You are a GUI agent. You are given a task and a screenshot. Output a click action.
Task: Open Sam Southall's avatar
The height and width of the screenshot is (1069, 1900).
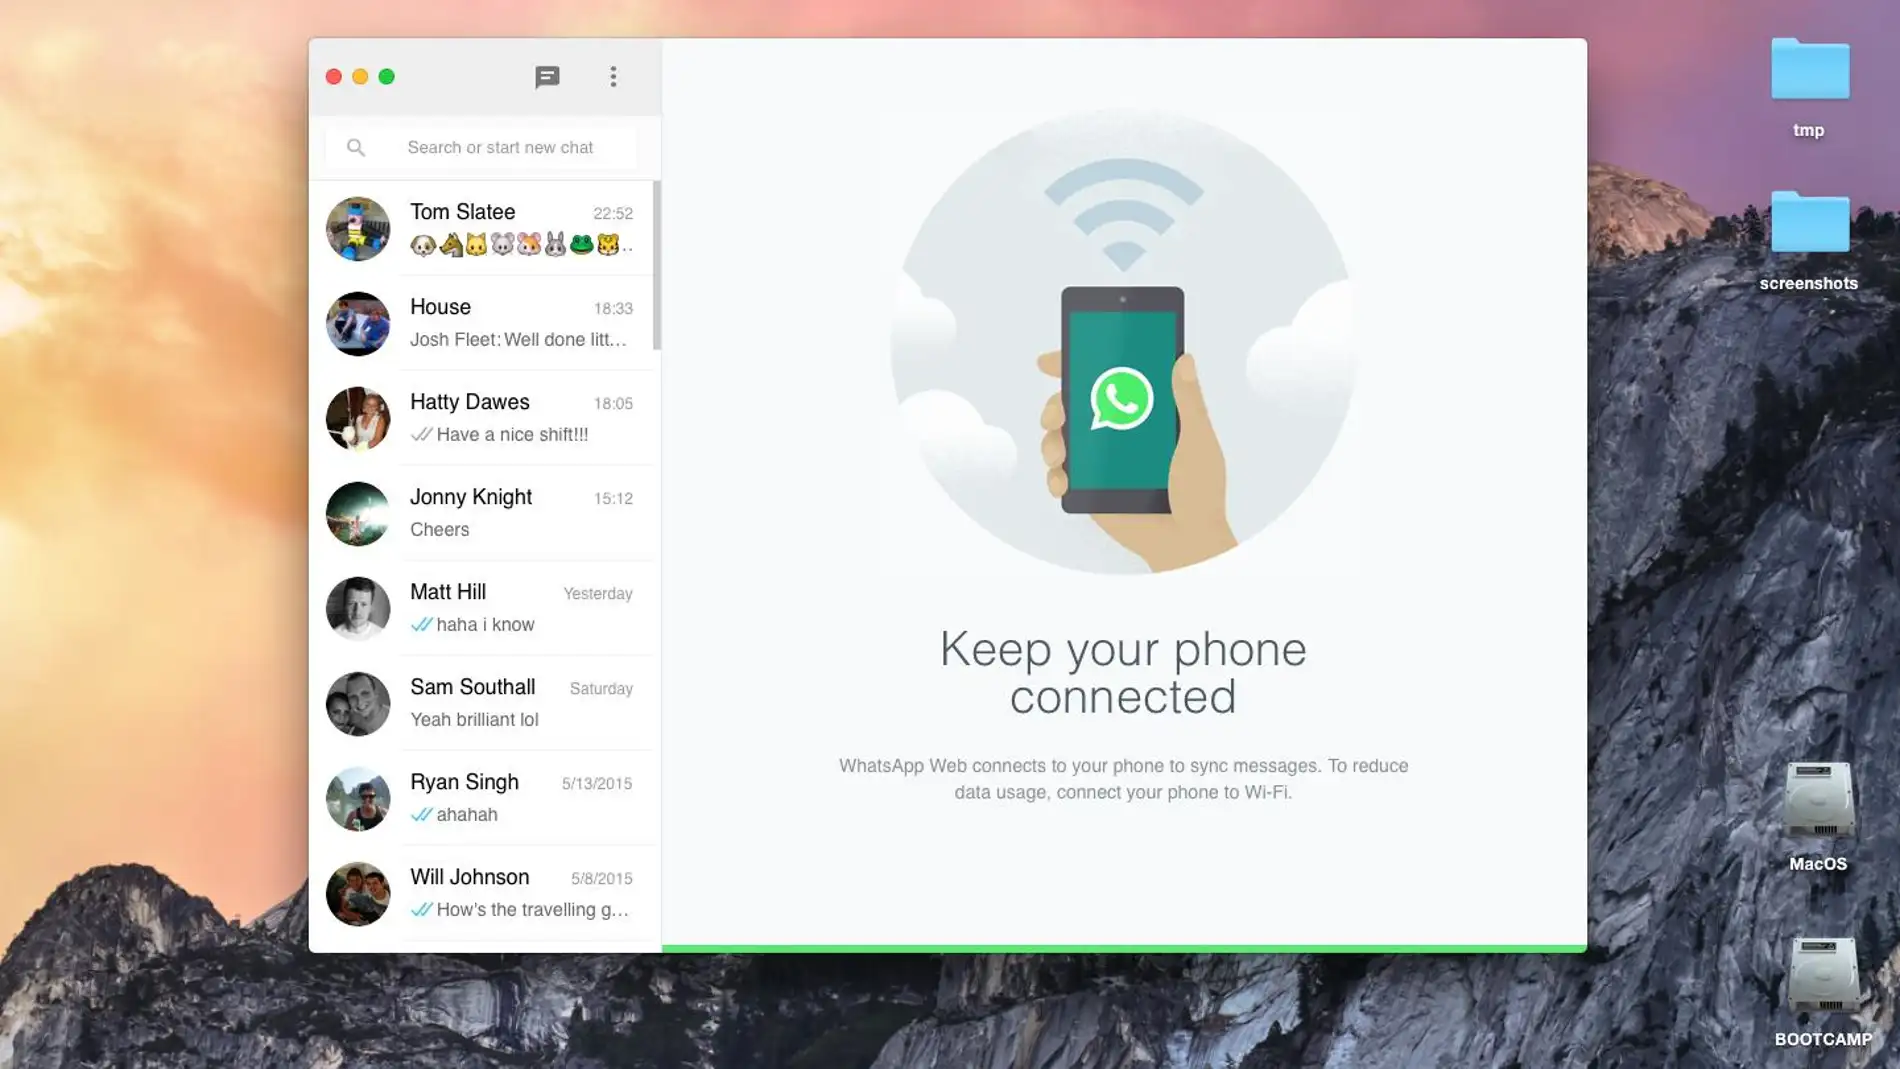coord(358,704)
